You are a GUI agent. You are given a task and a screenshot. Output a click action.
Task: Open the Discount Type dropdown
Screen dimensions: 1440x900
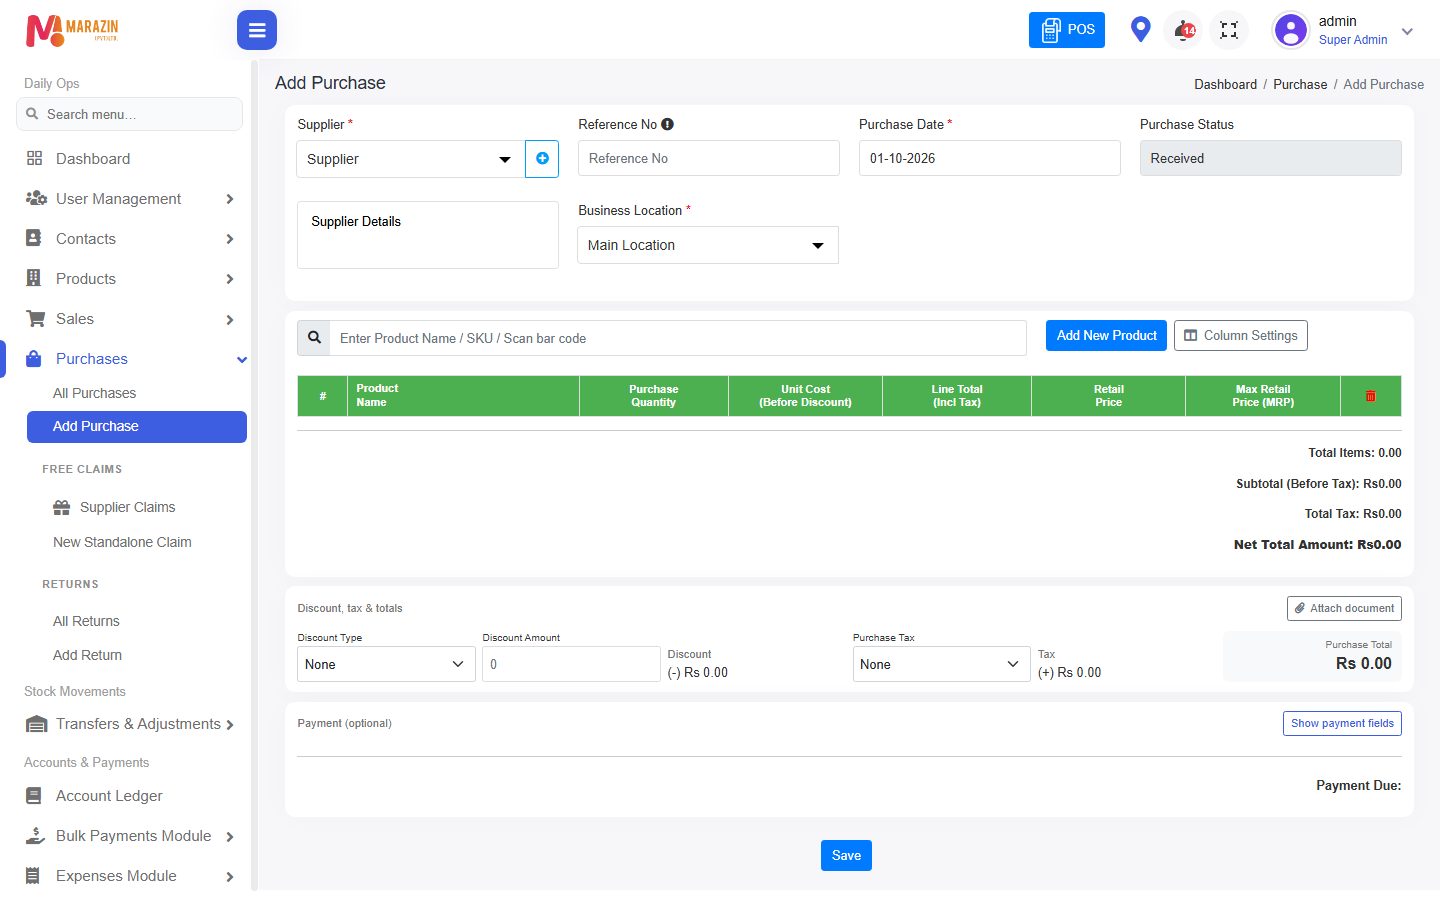[x=386, y=664]
